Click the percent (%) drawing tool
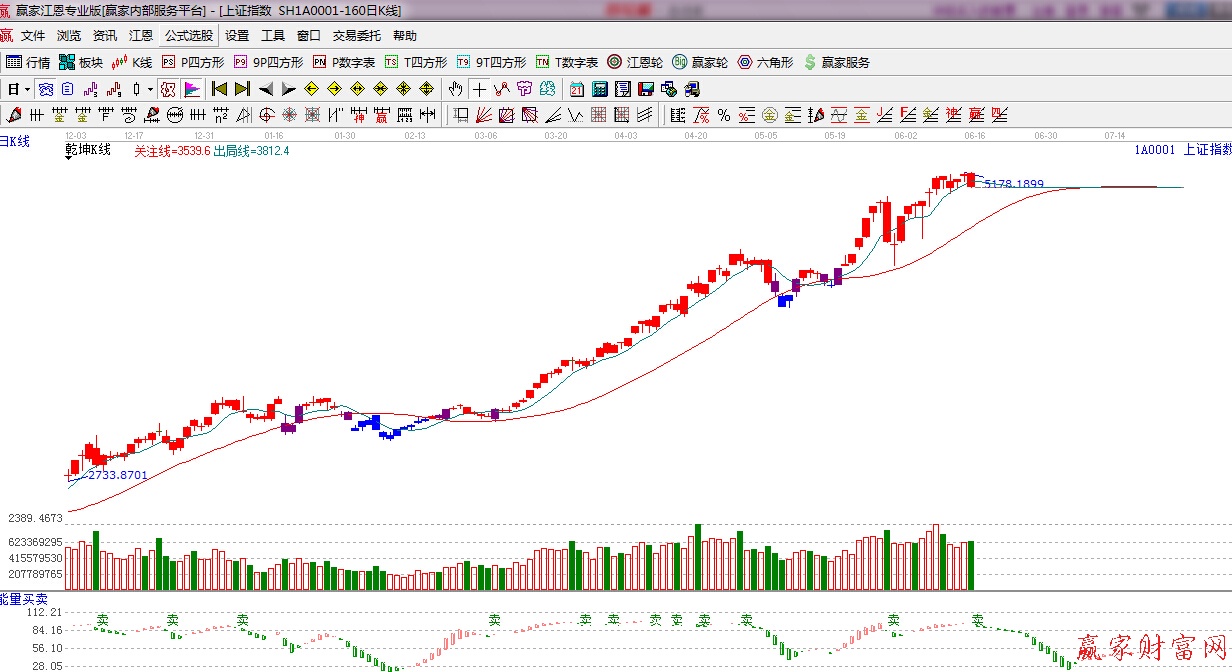Screen dimensions: 1232x672 coord(723,115)
